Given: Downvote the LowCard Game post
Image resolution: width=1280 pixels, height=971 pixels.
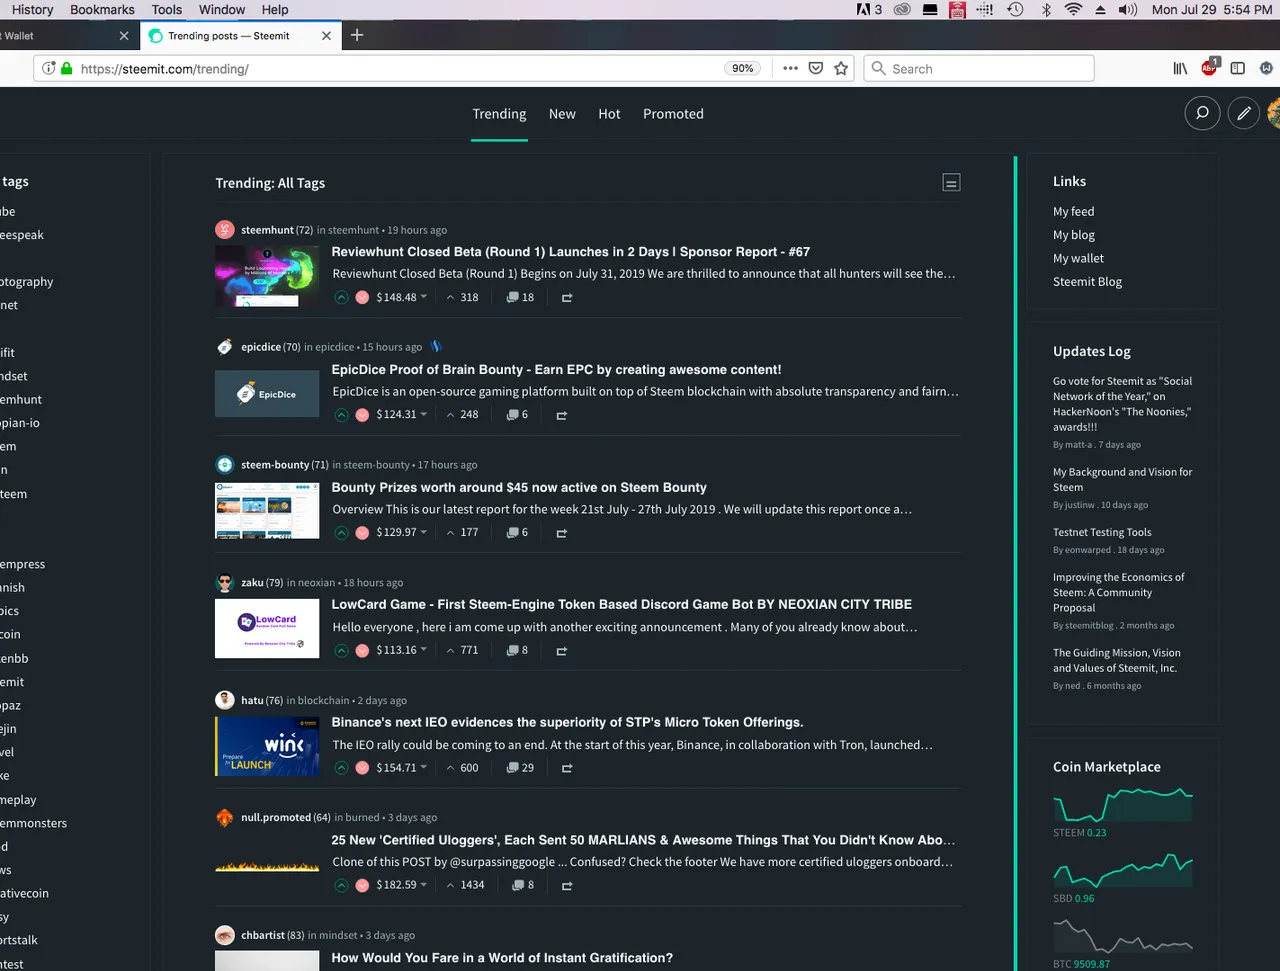Looking at the screenshot, I should coord(362,651).
